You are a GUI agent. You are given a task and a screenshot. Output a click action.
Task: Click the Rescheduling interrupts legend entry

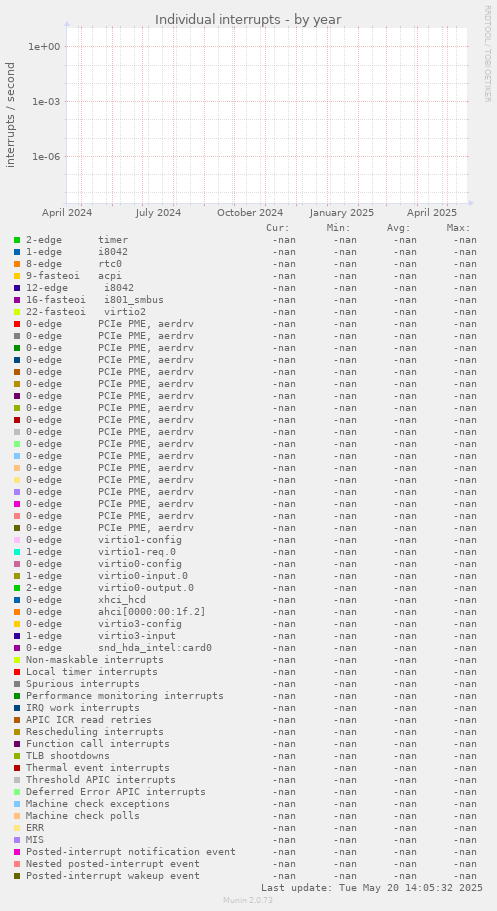pyautogui.click(x=95, y=731)
